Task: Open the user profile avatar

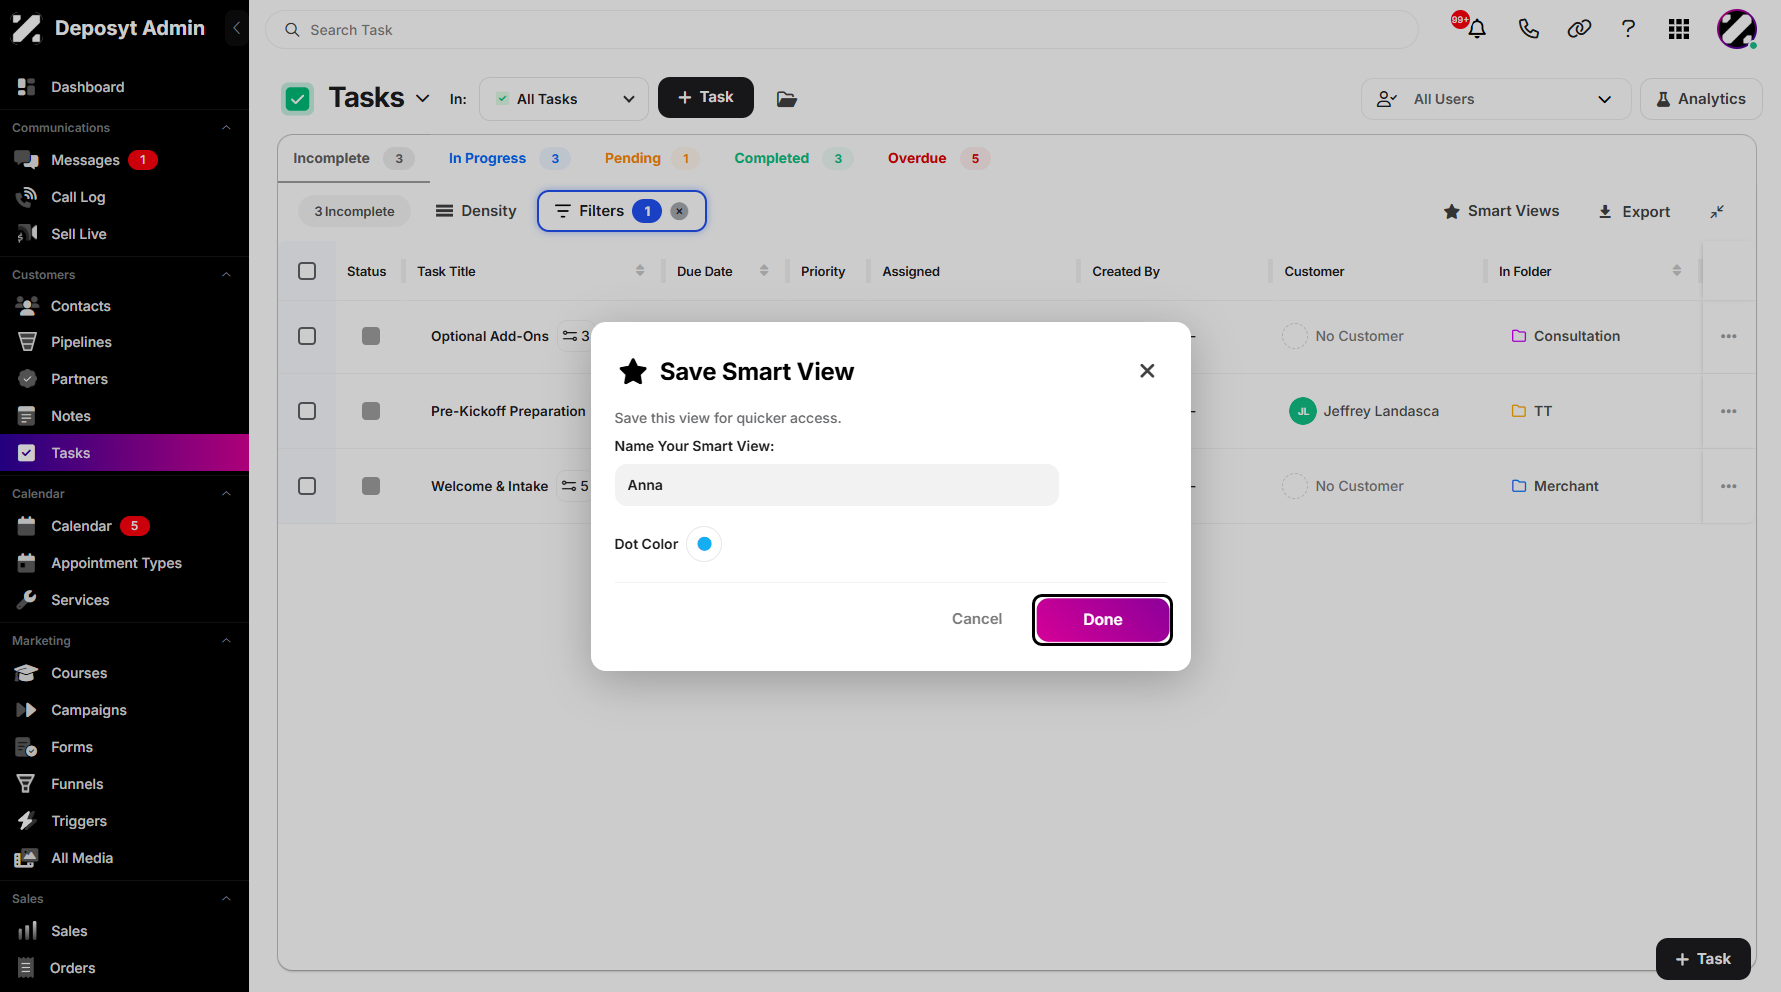Action: click(x=1737, y=29)
